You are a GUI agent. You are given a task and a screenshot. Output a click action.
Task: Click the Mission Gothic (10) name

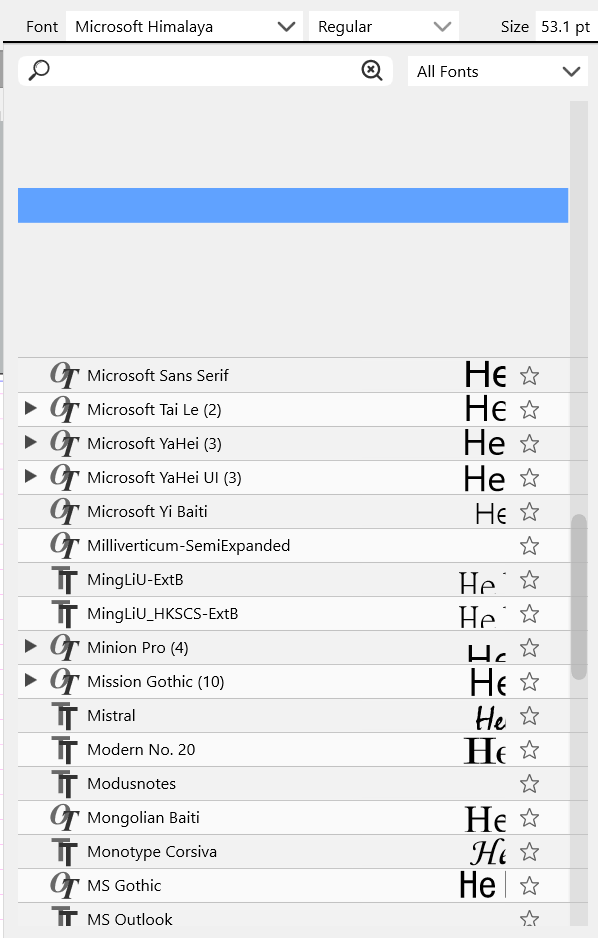click(x=155, y=682)
